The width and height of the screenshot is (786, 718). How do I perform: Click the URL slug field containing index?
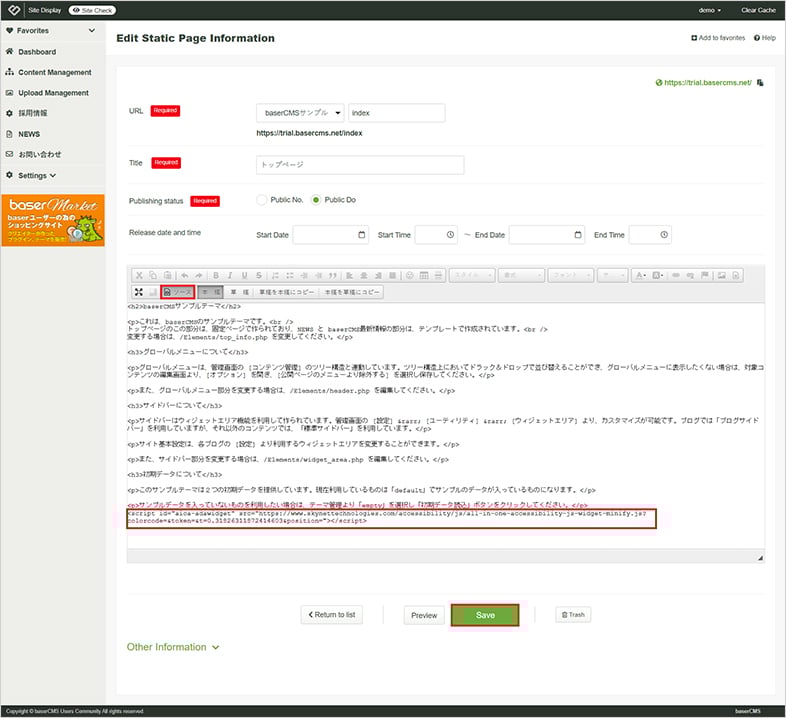(x=397, y=113)
